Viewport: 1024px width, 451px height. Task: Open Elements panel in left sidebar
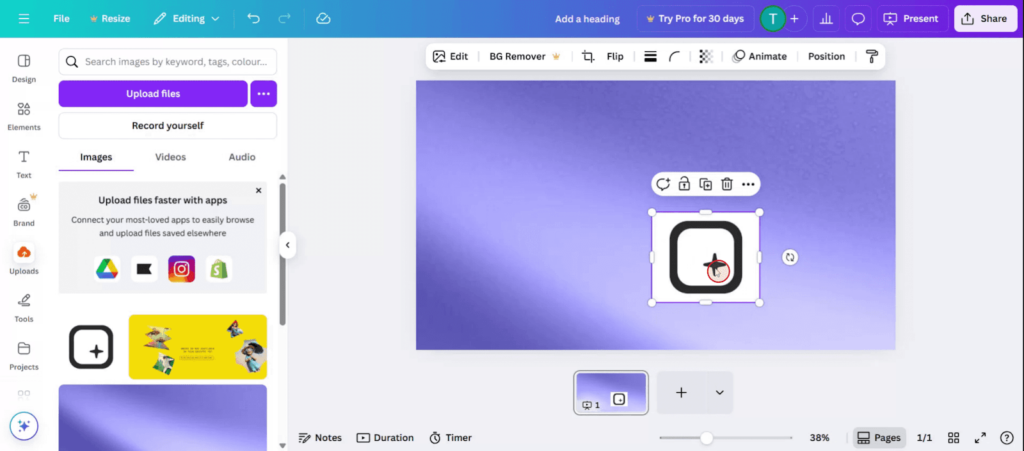click(24, 116)
